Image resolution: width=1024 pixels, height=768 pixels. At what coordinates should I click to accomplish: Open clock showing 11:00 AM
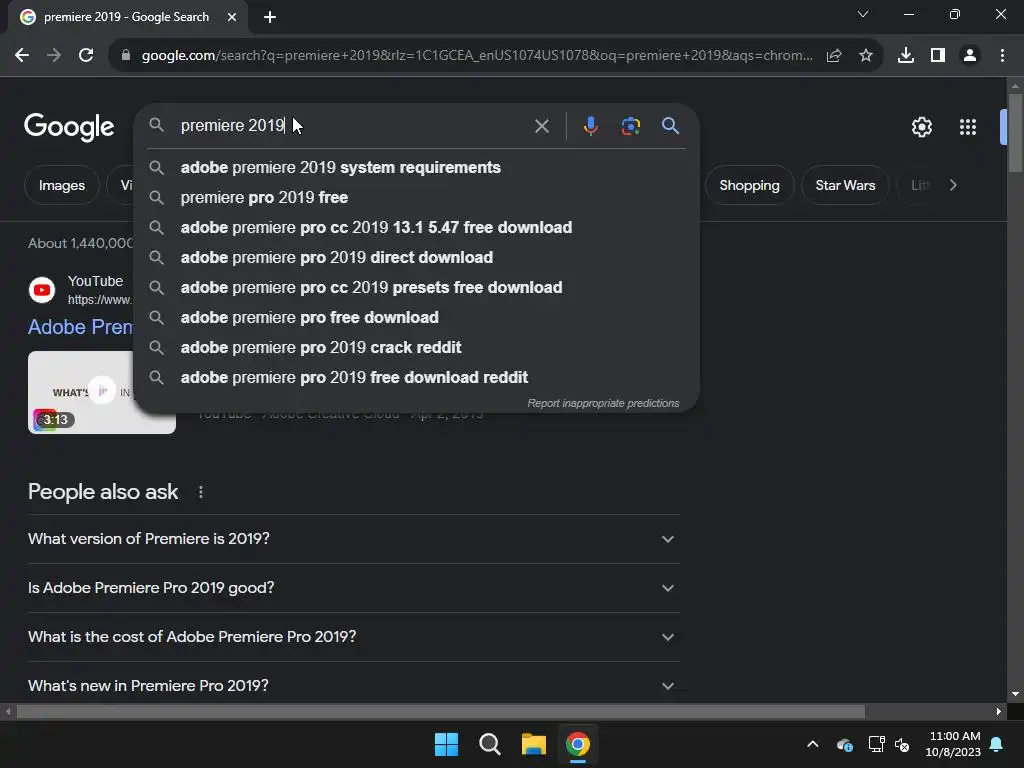point(953,744)
